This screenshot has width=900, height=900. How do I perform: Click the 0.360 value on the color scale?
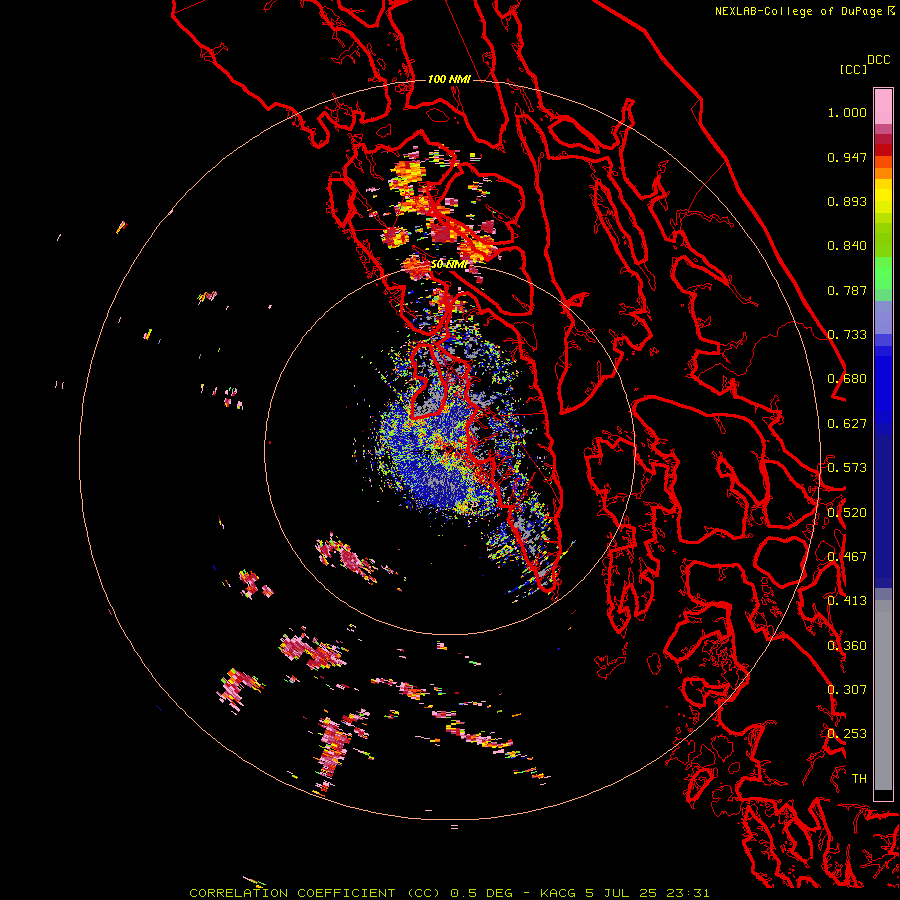847,646
